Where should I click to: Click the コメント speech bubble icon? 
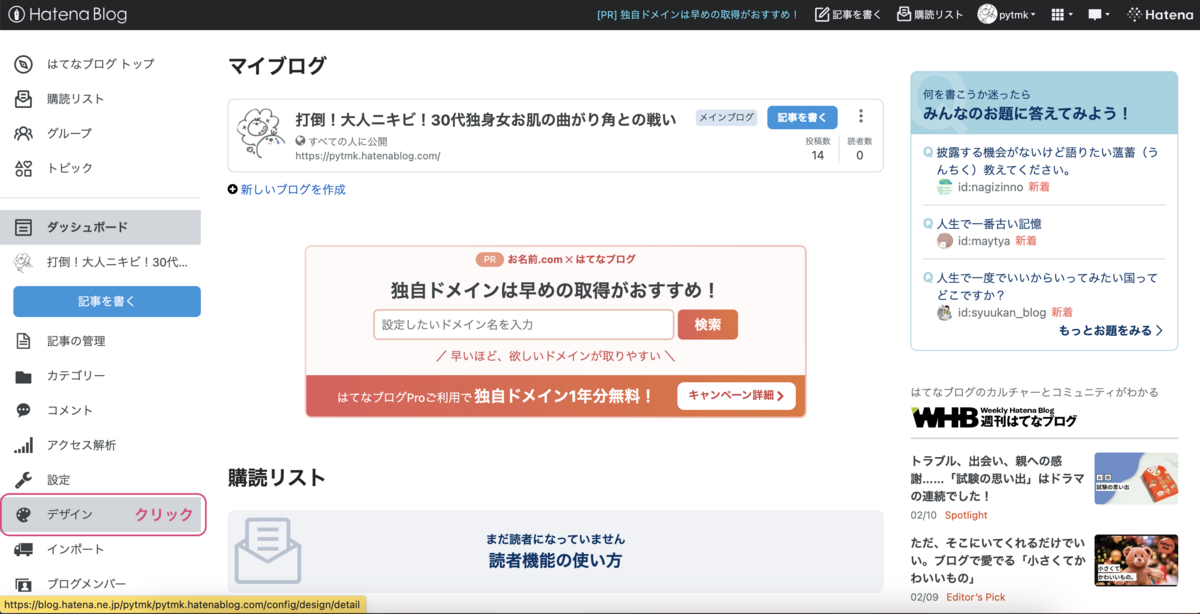pos(24,410)
